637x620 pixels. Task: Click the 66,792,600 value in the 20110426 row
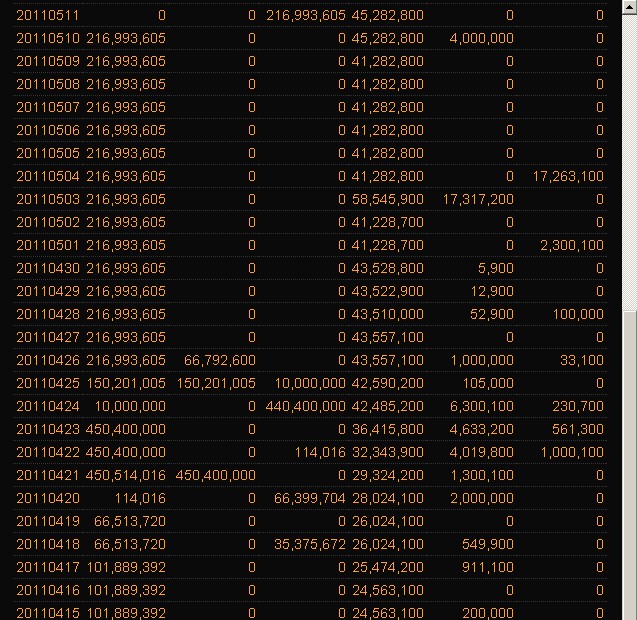(220, 360)
